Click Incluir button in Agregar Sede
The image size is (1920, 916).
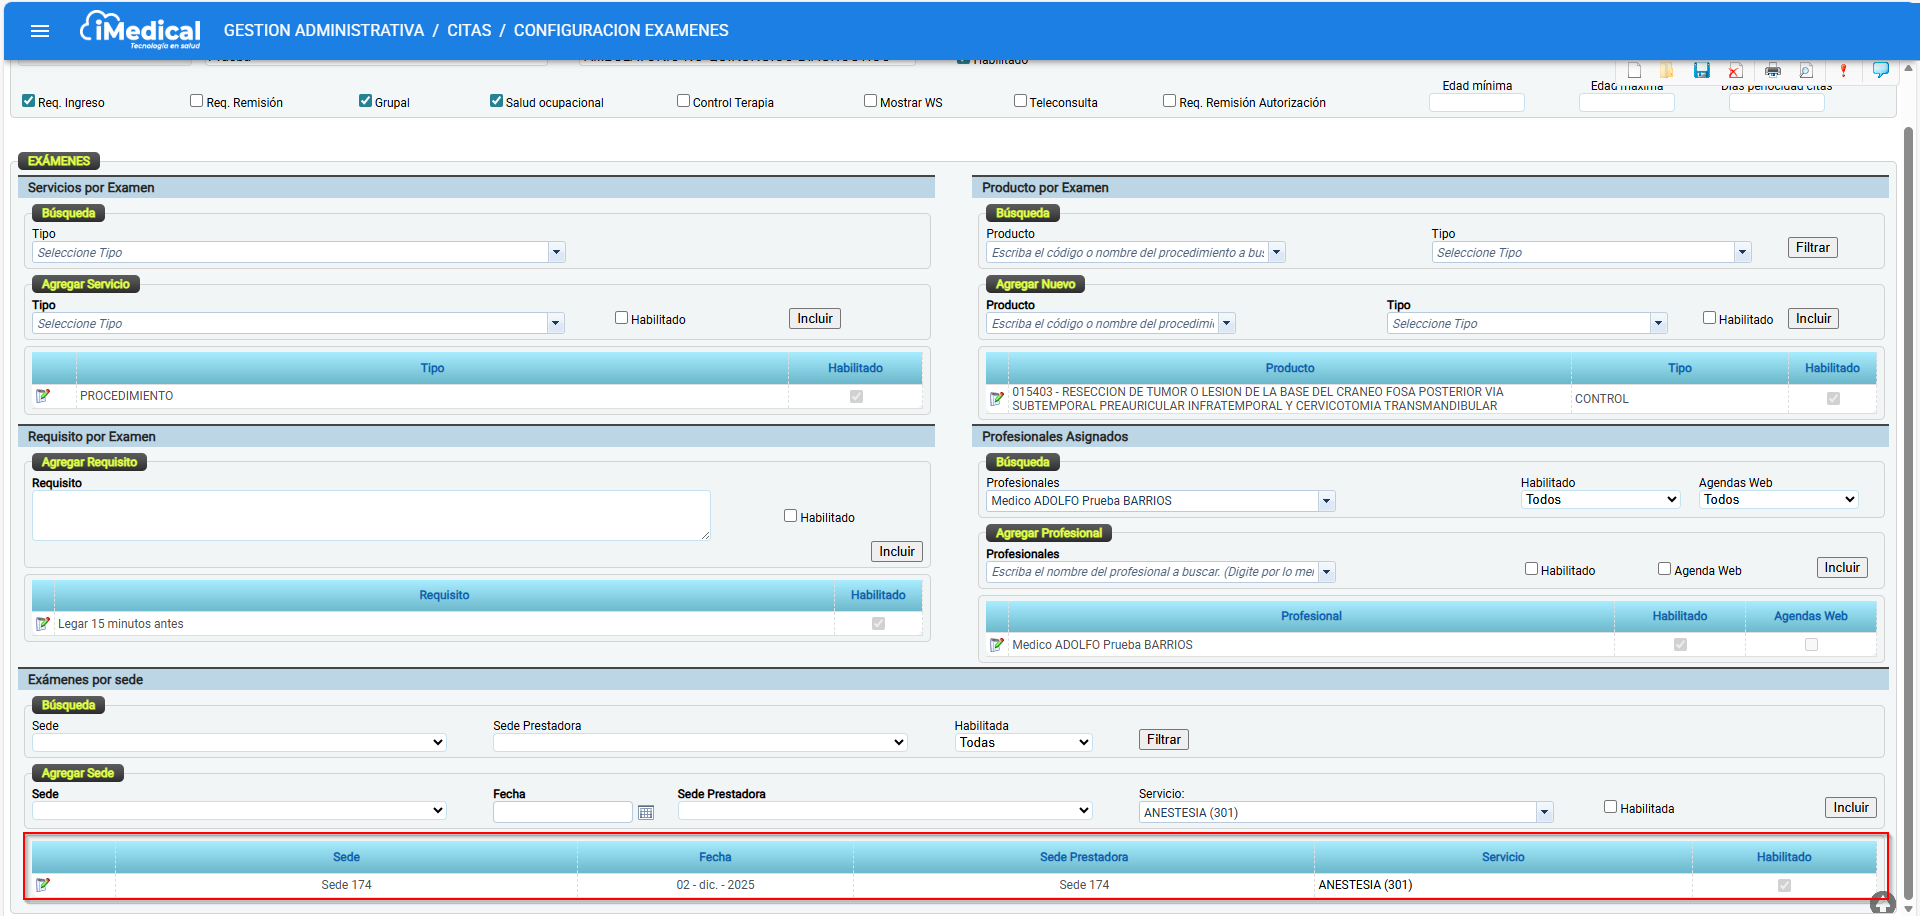1850,807
